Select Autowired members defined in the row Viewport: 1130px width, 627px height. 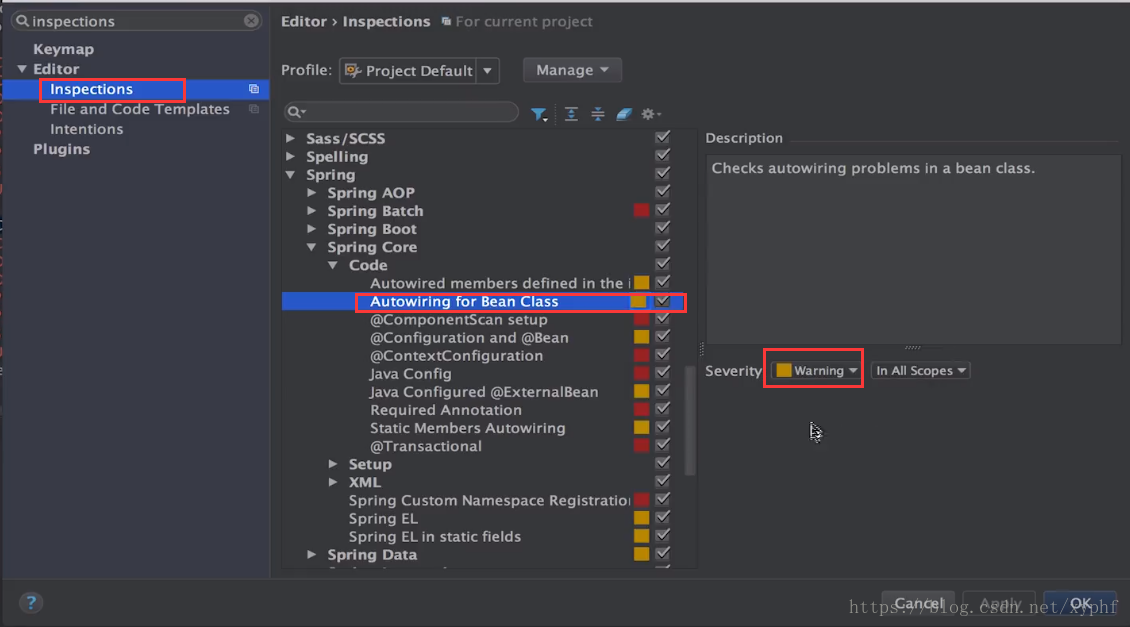tap(499, 283)
